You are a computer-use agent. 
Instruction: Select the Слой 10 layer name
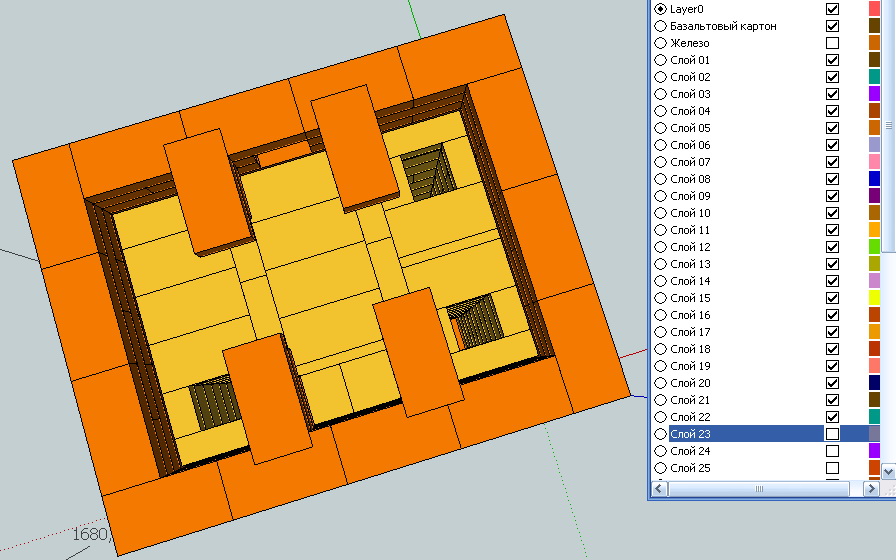click(690, 213)
